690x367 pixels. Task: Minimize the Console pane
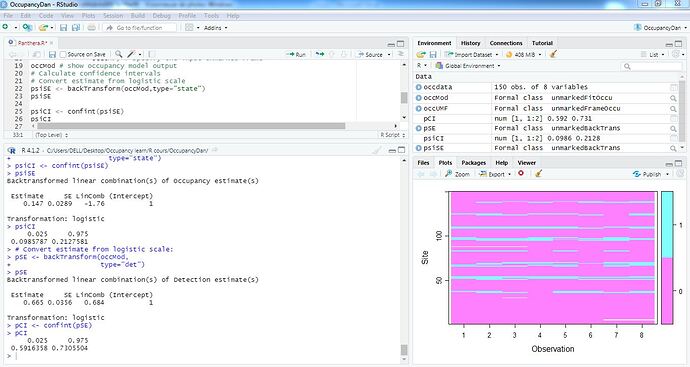click(x=392, y=150)
